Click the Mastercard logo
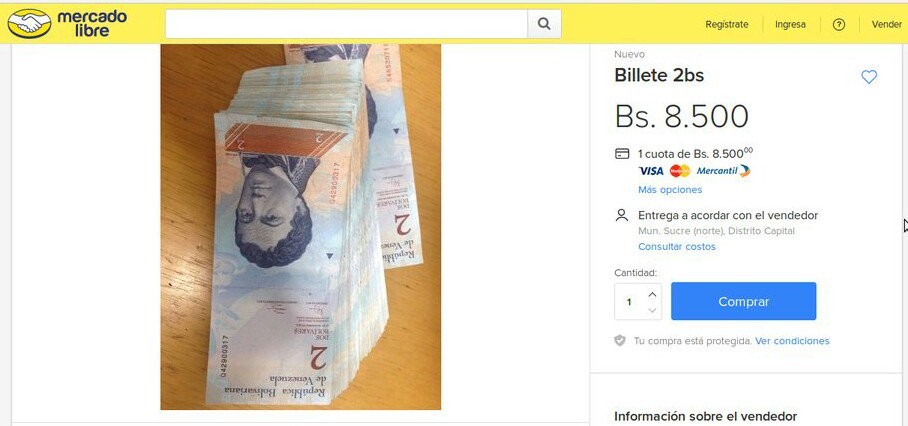Screen dimensions: 908x426 (x=680, y=171)
